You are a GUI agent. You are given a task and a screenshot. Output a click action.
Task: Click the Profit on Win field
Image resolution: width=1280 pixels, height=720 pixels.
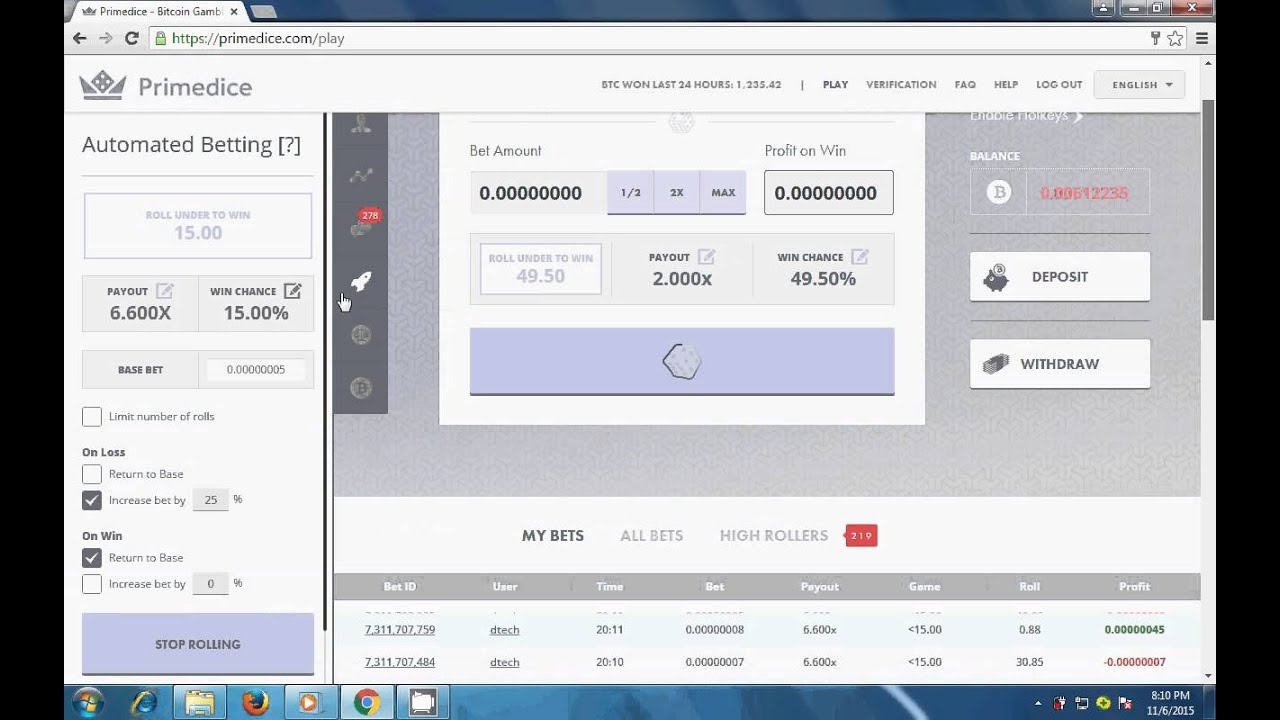pyautogui.click(x=829, y=193)
